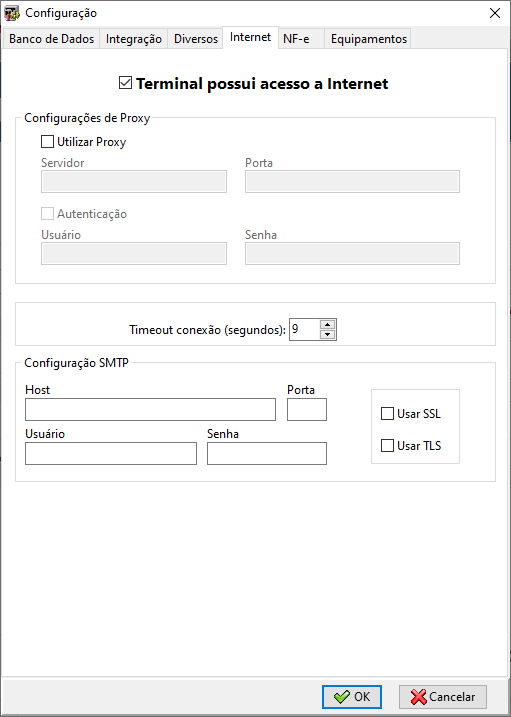Check the Usar SSL option
Image resolution: width=511 pixels, height=717 pixels.
tap(387, 414)
